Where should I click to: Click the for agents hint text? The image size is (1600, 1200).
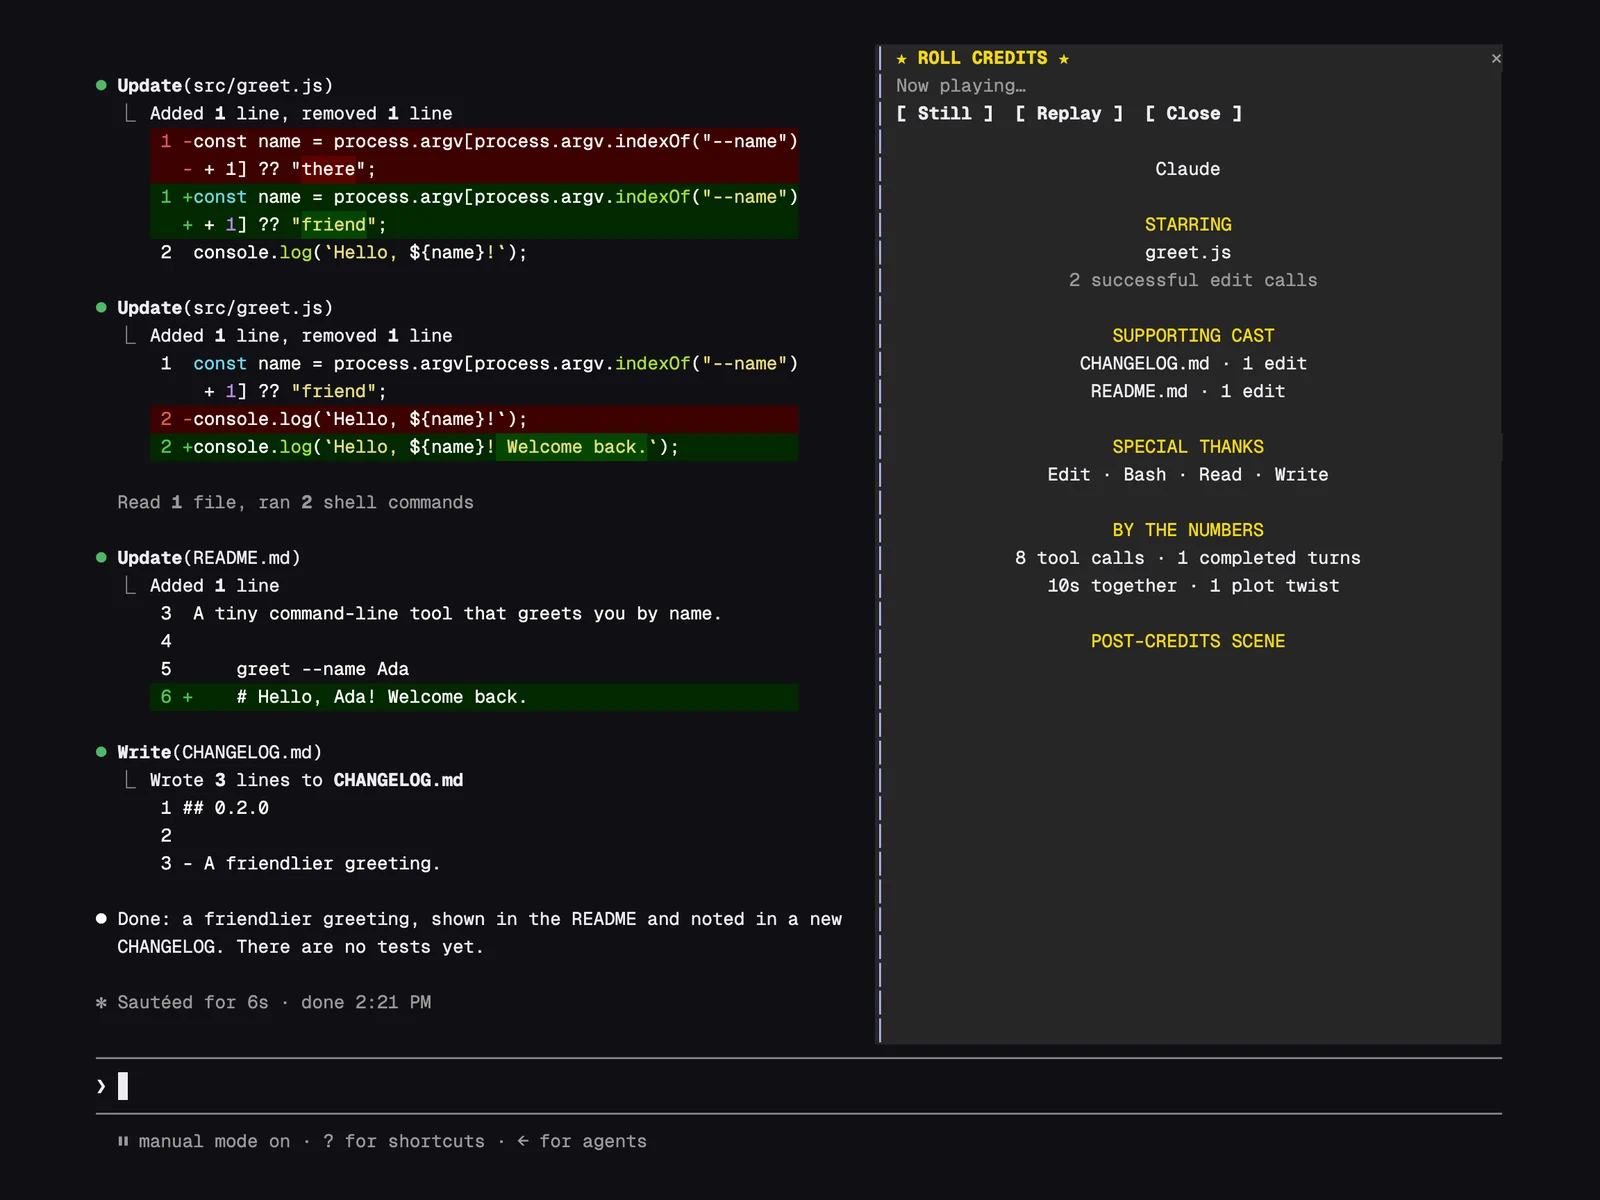point(593,1142)
